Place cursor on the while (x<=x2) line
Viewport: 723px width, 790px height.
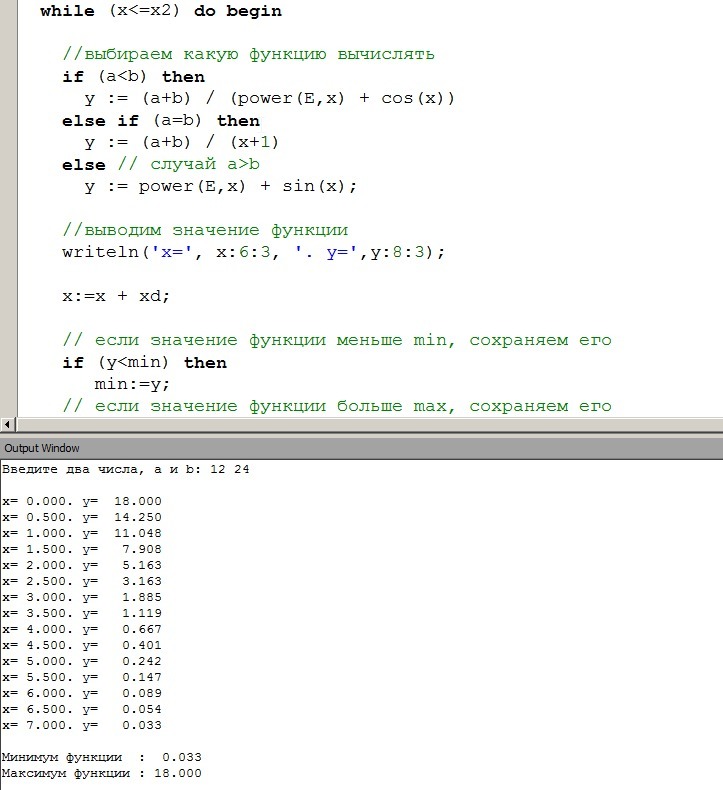[x=160, y=11]
